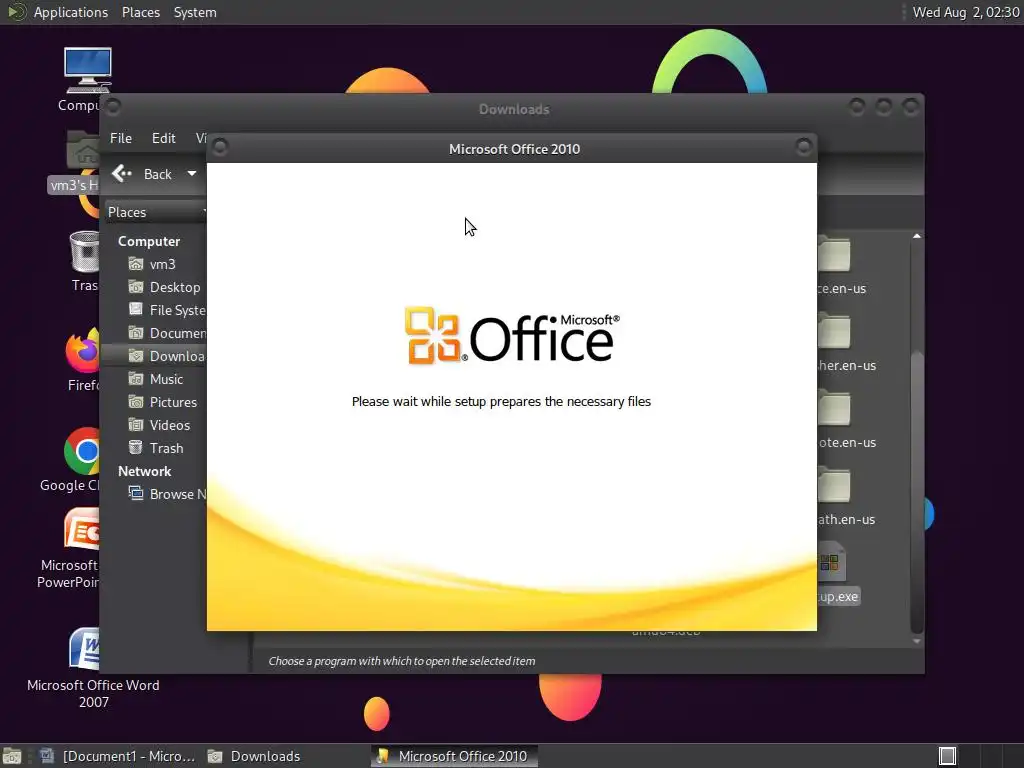
Task: Click the Downloads window vertical scrollbar
Action: pyautogui.click(x=916, y=490)
